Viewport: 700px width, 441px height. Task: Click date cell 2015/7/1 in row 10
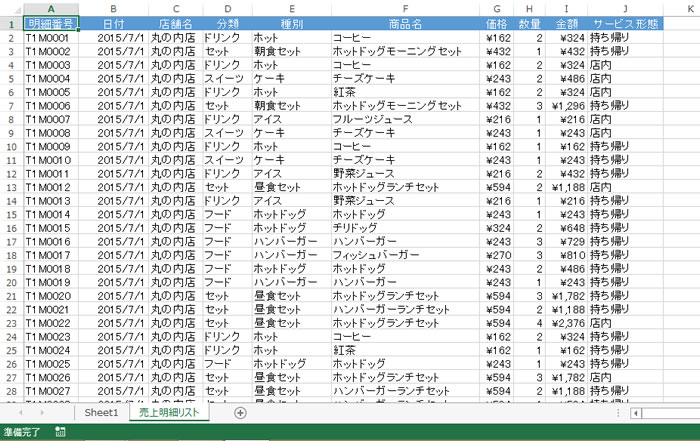[x=113, y=146]
